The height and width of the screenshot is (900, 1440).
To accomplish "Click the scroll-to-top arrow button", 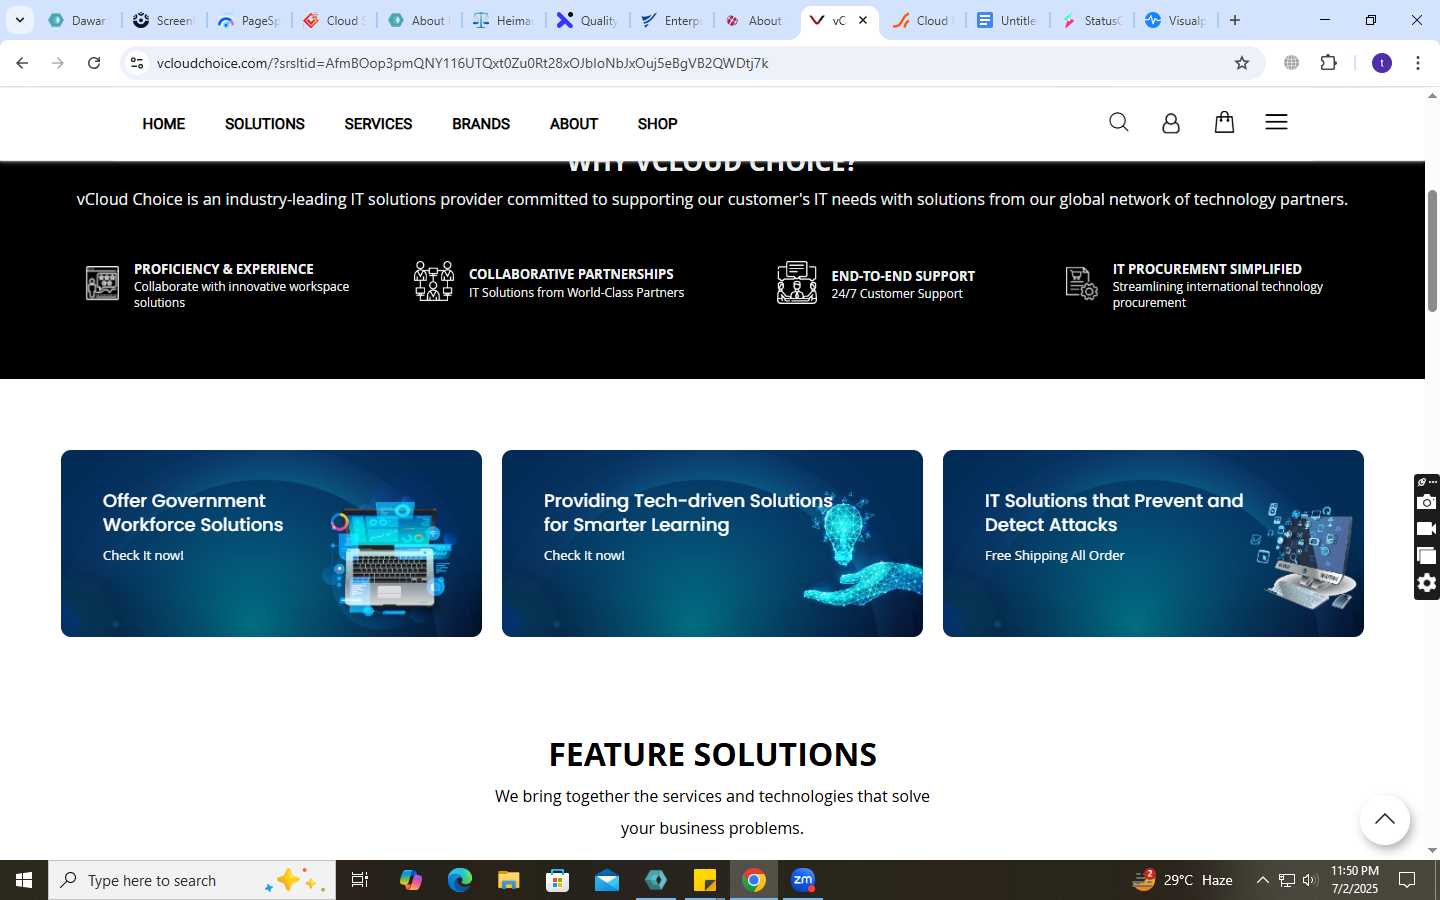I will click(x=1385, y=820).
